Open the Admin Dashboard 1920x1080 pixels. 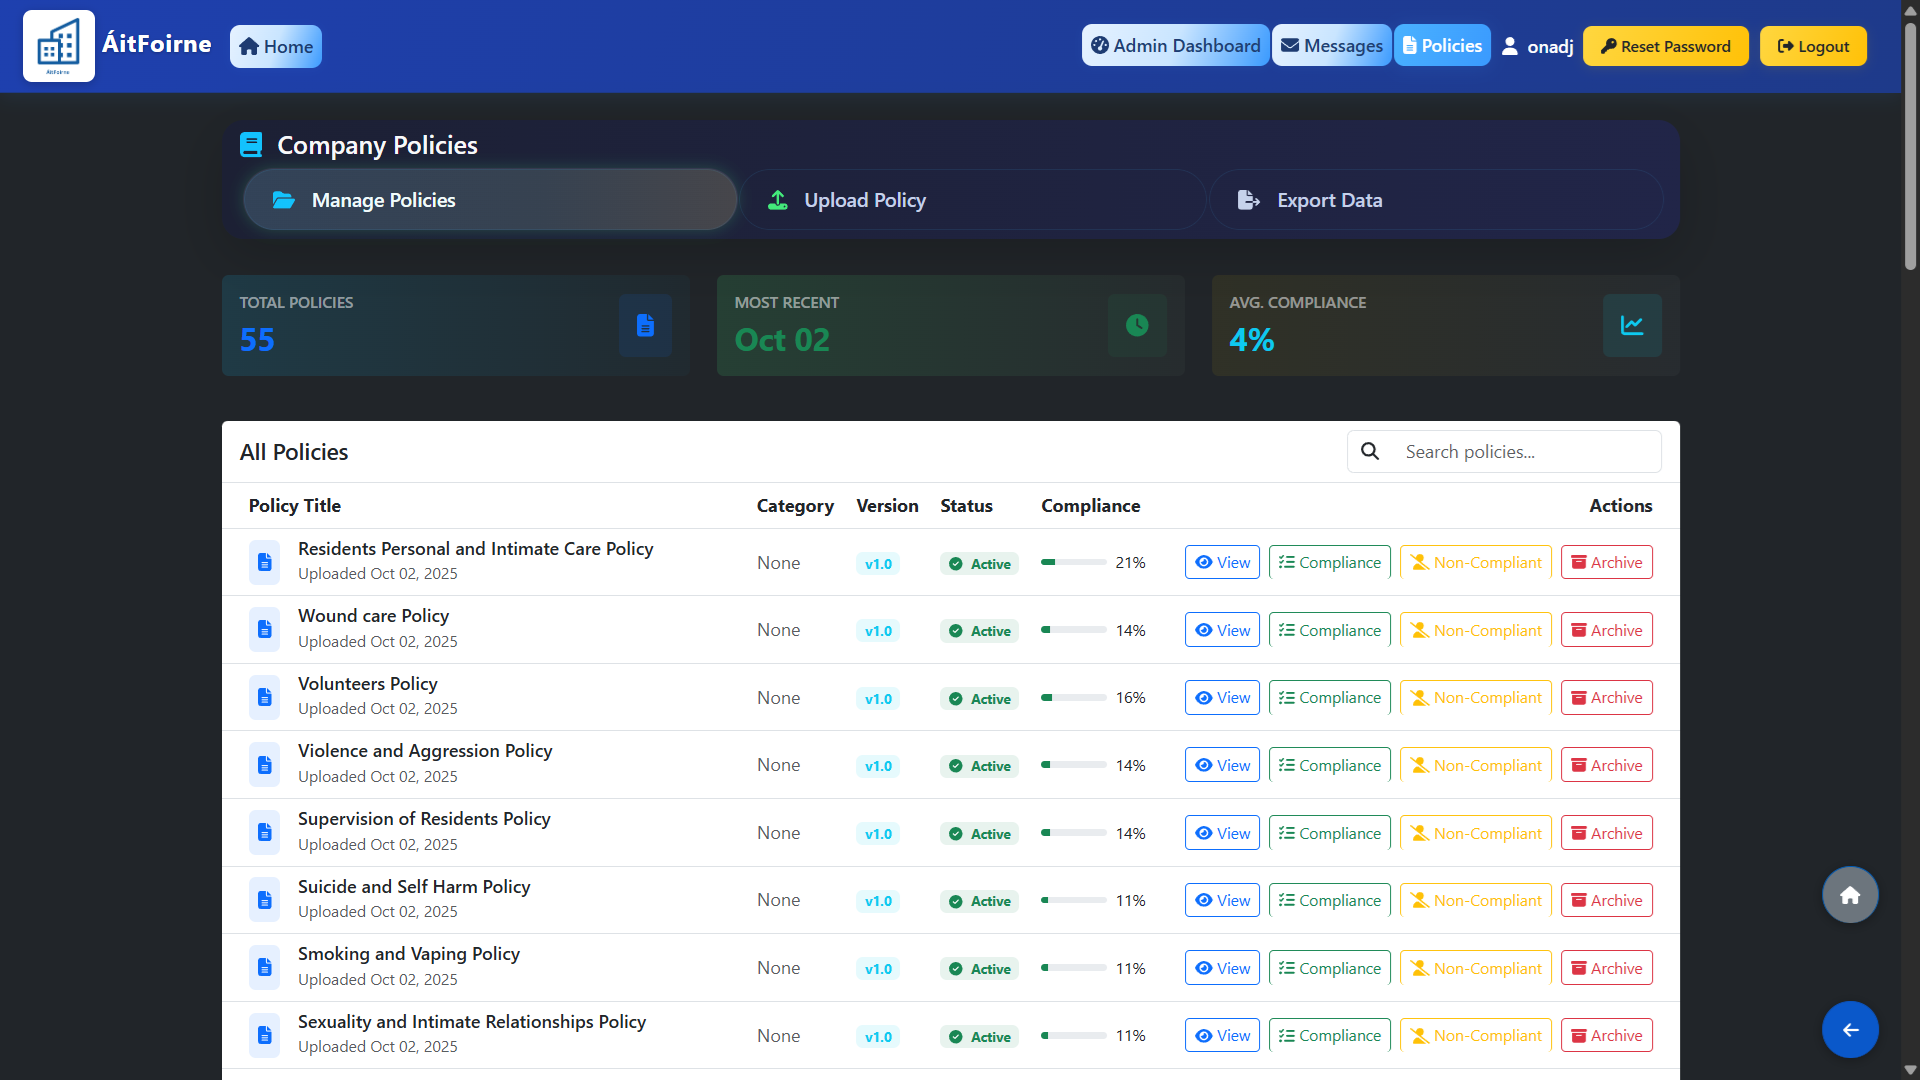point(1175,46)
